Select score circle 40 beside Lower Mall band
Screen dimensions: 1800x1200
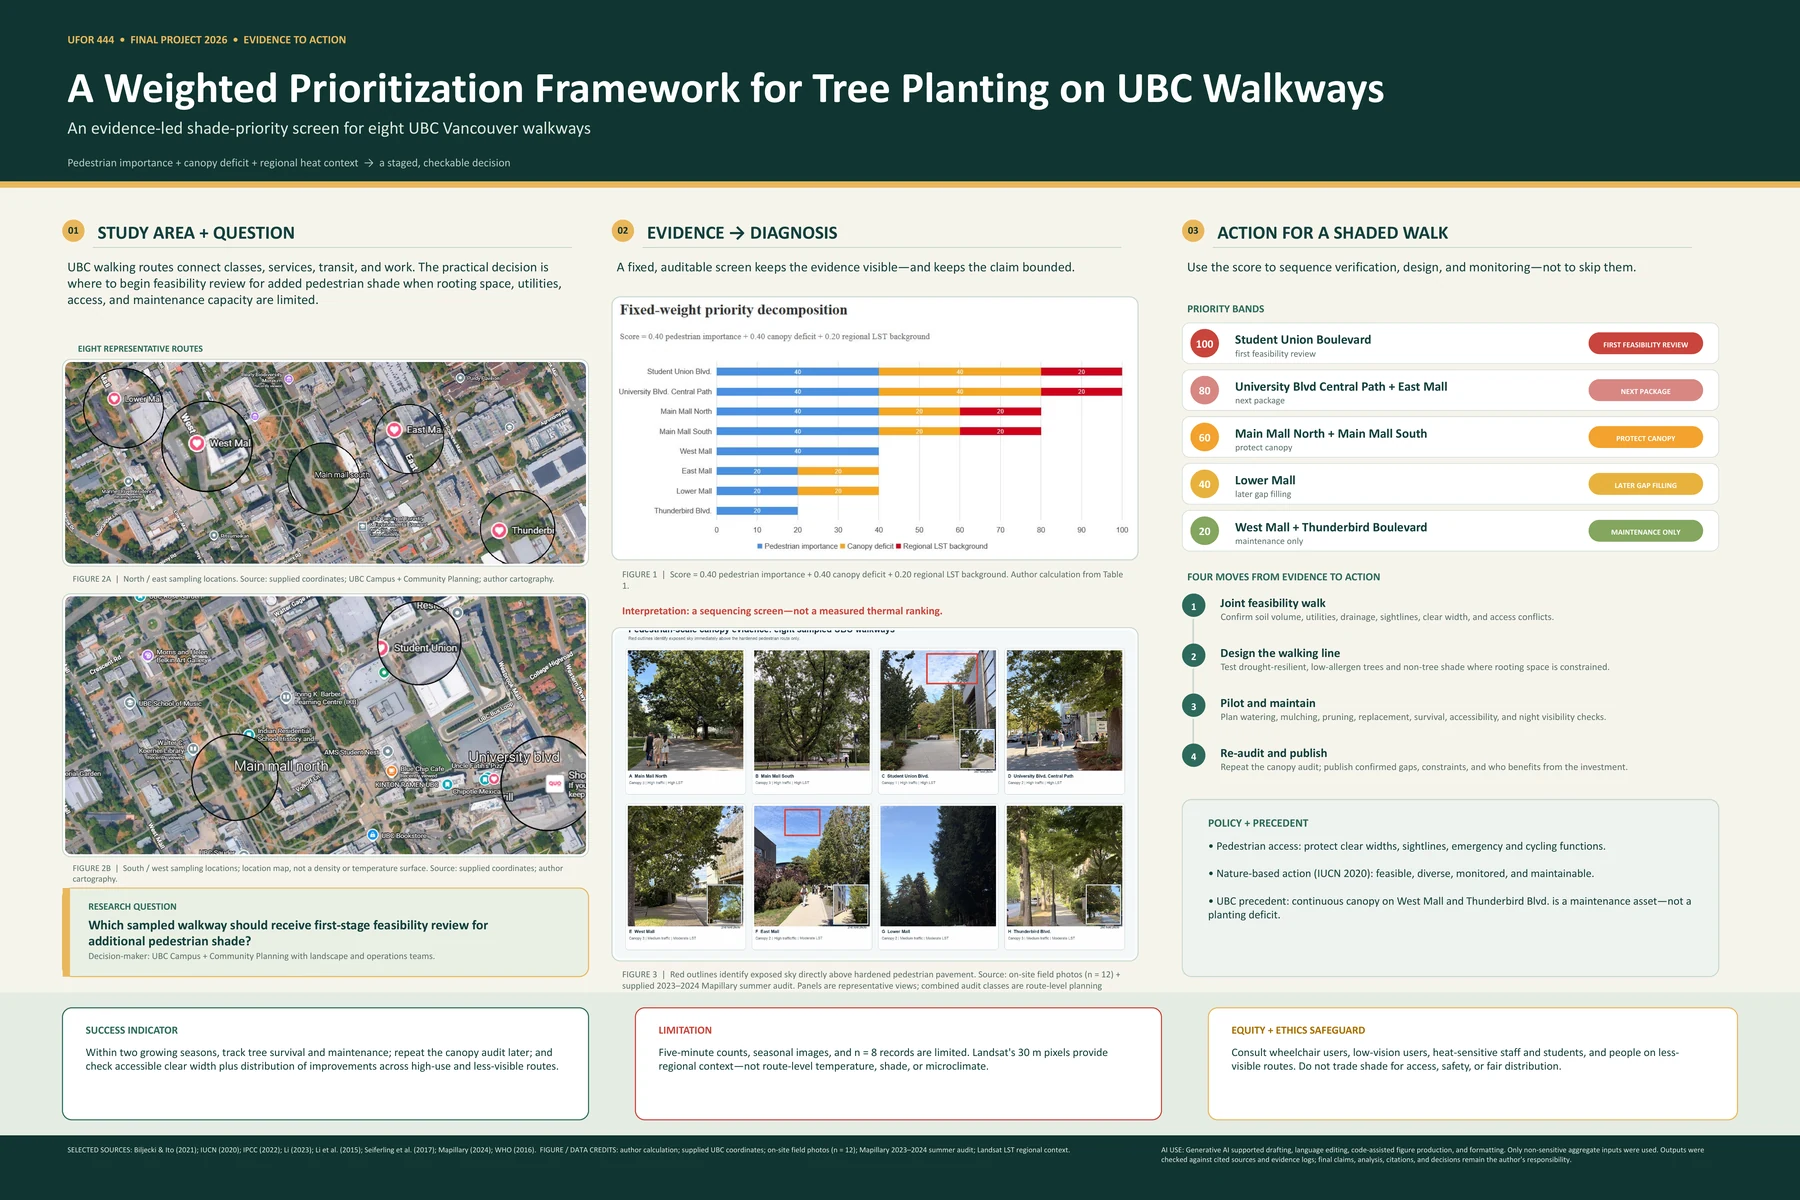click(1204, 485)
